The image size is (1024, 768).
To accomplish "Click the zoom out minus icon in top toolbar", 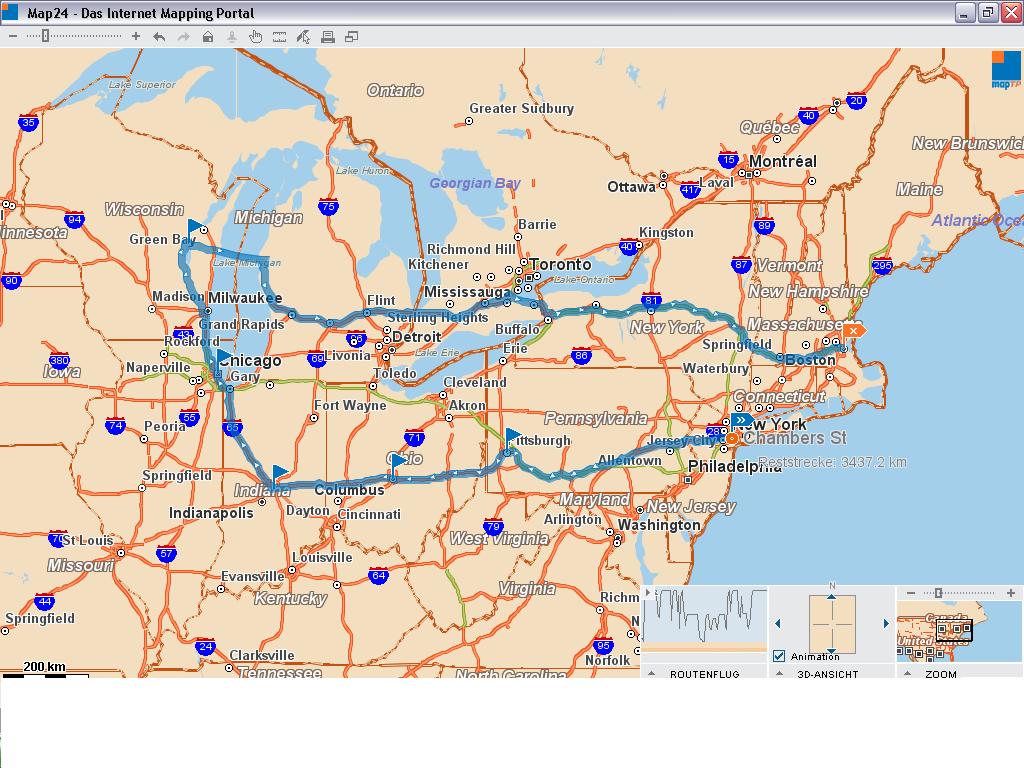I will [13, 37].
